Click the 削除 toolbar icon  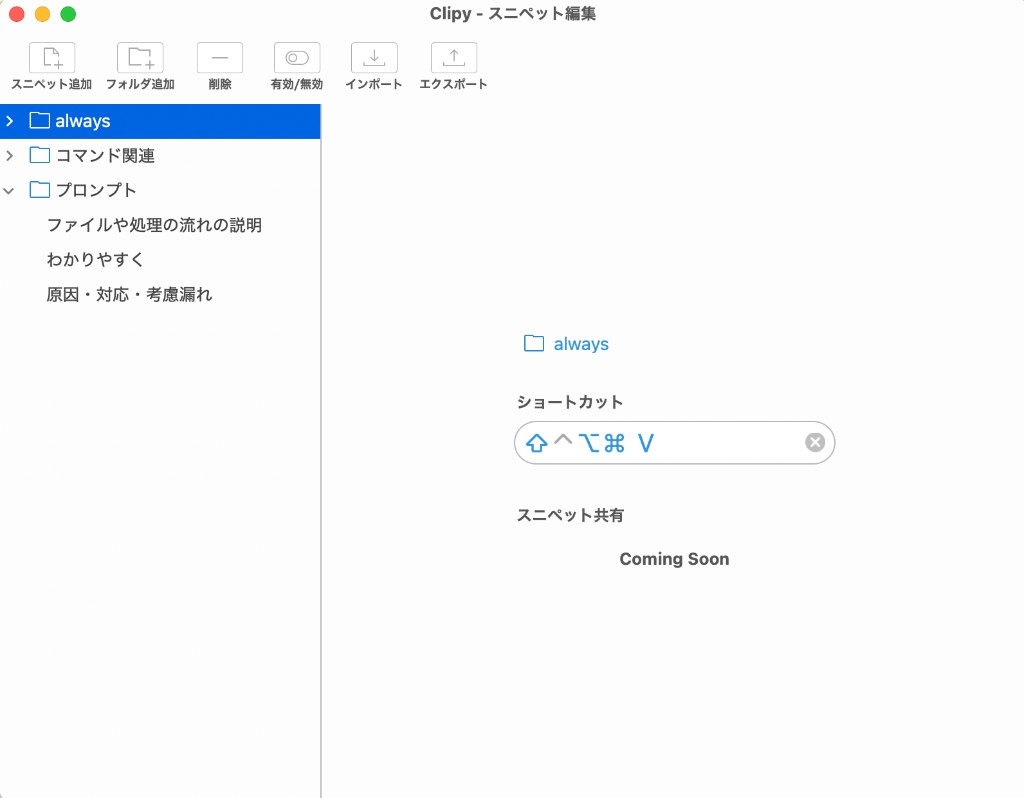tap(218, 57)
